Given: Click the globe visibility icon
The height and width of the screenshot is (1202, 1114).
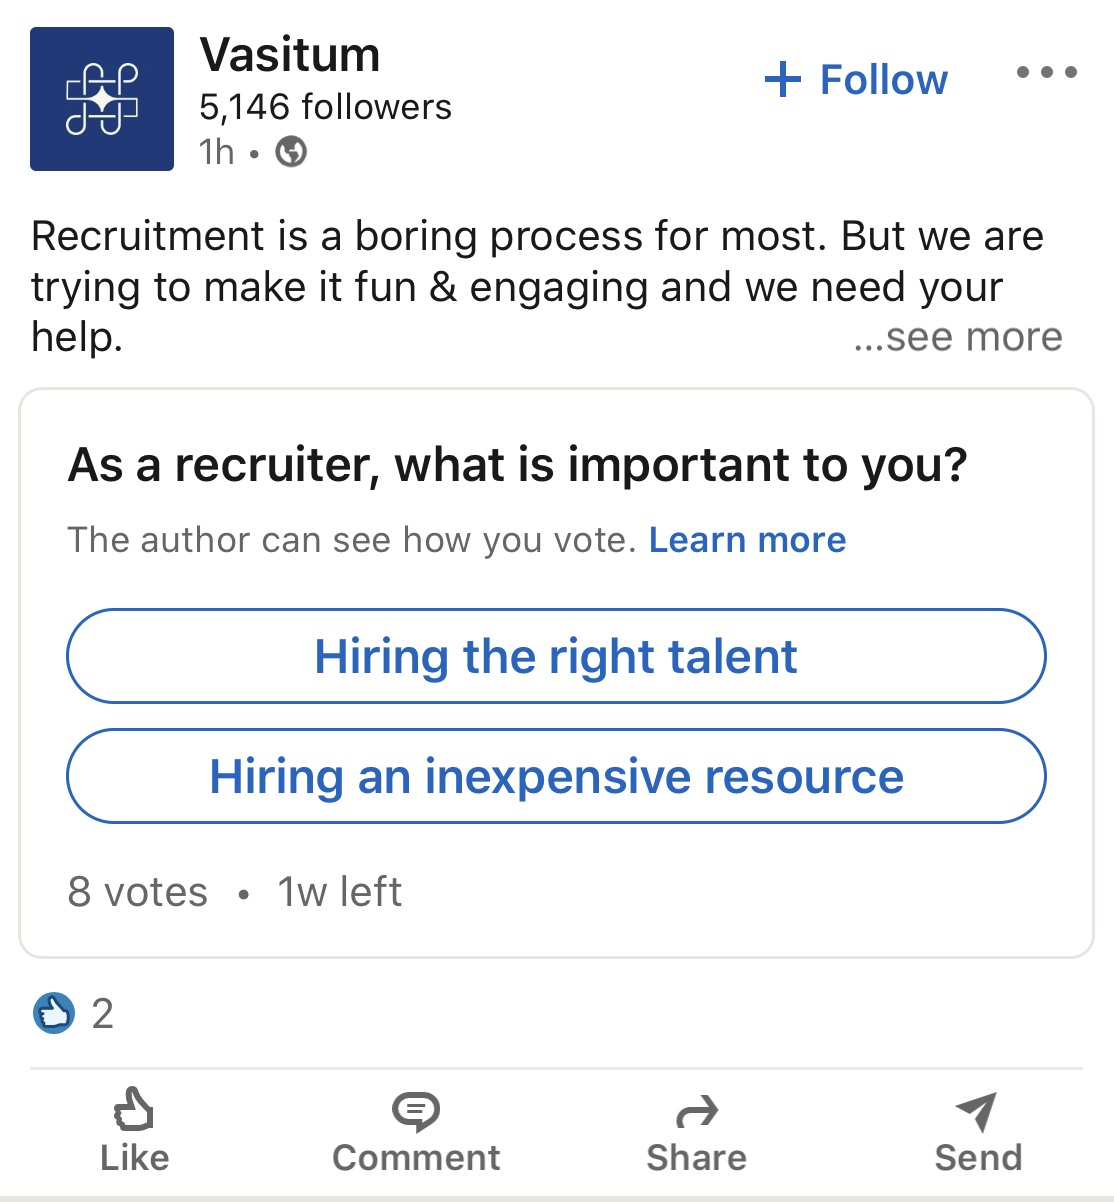Looking at the screenshot, I should (x=291, y=152).
